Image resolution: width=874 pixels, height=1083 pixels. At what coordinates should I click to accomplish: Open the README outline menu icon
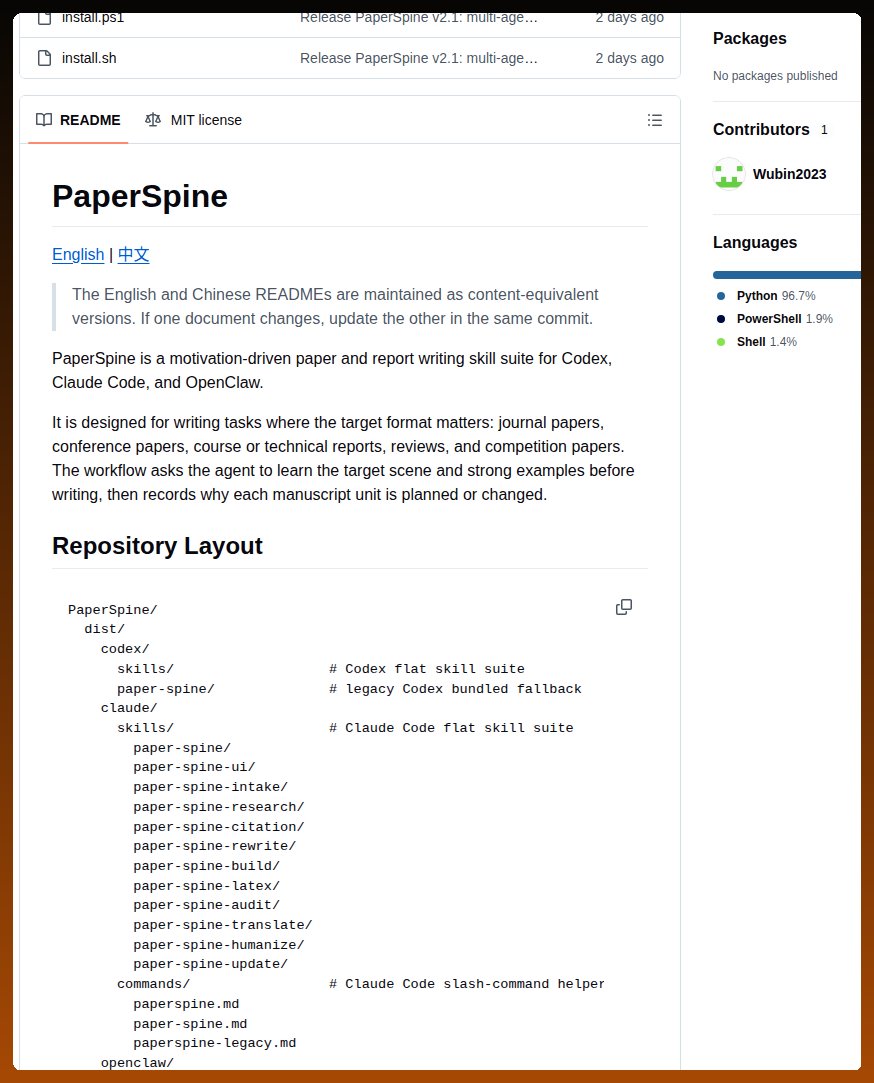pos(654,120)
